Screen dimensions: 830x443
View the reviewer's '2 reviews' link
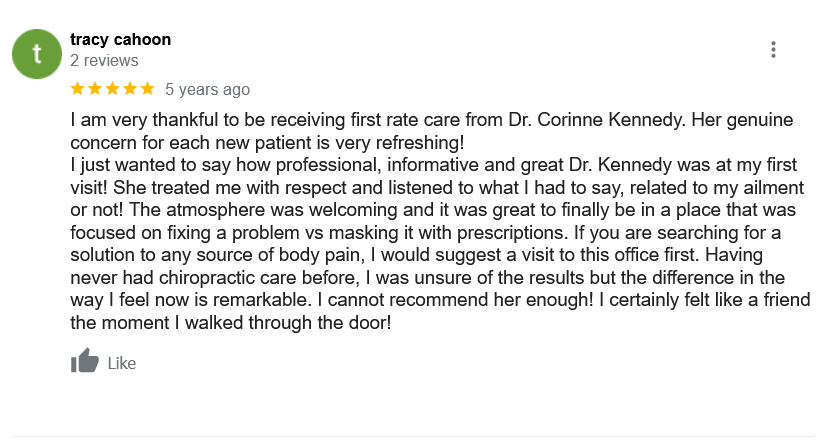(x=104, y=60)
